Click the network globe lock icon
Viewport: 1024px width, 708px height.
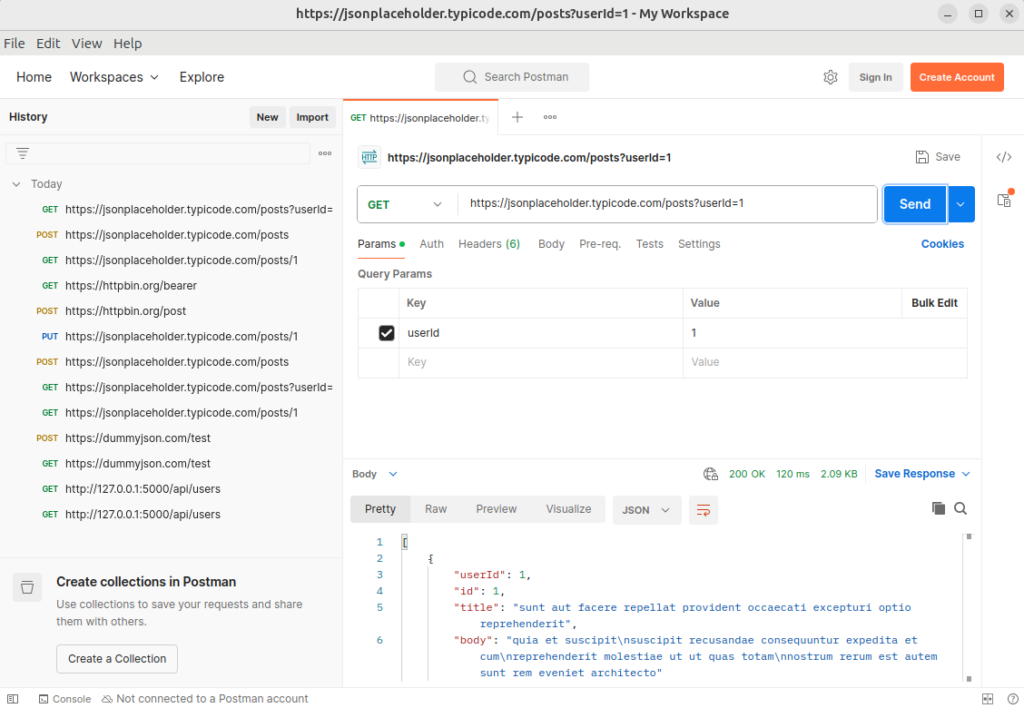[711, 474]
